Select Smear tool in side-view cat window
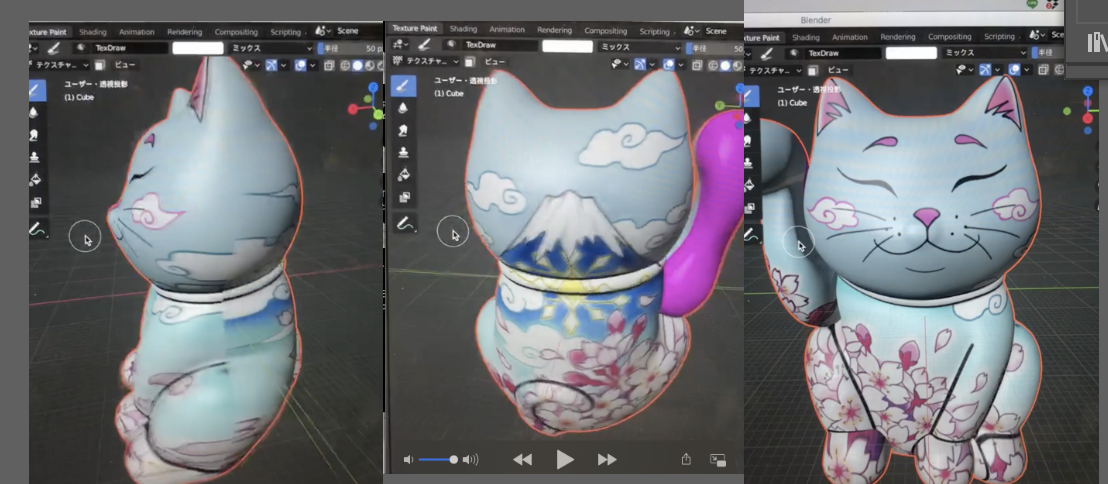Image resolution: width=1108 pixels, height=484 pixels. tap(34, 135)
